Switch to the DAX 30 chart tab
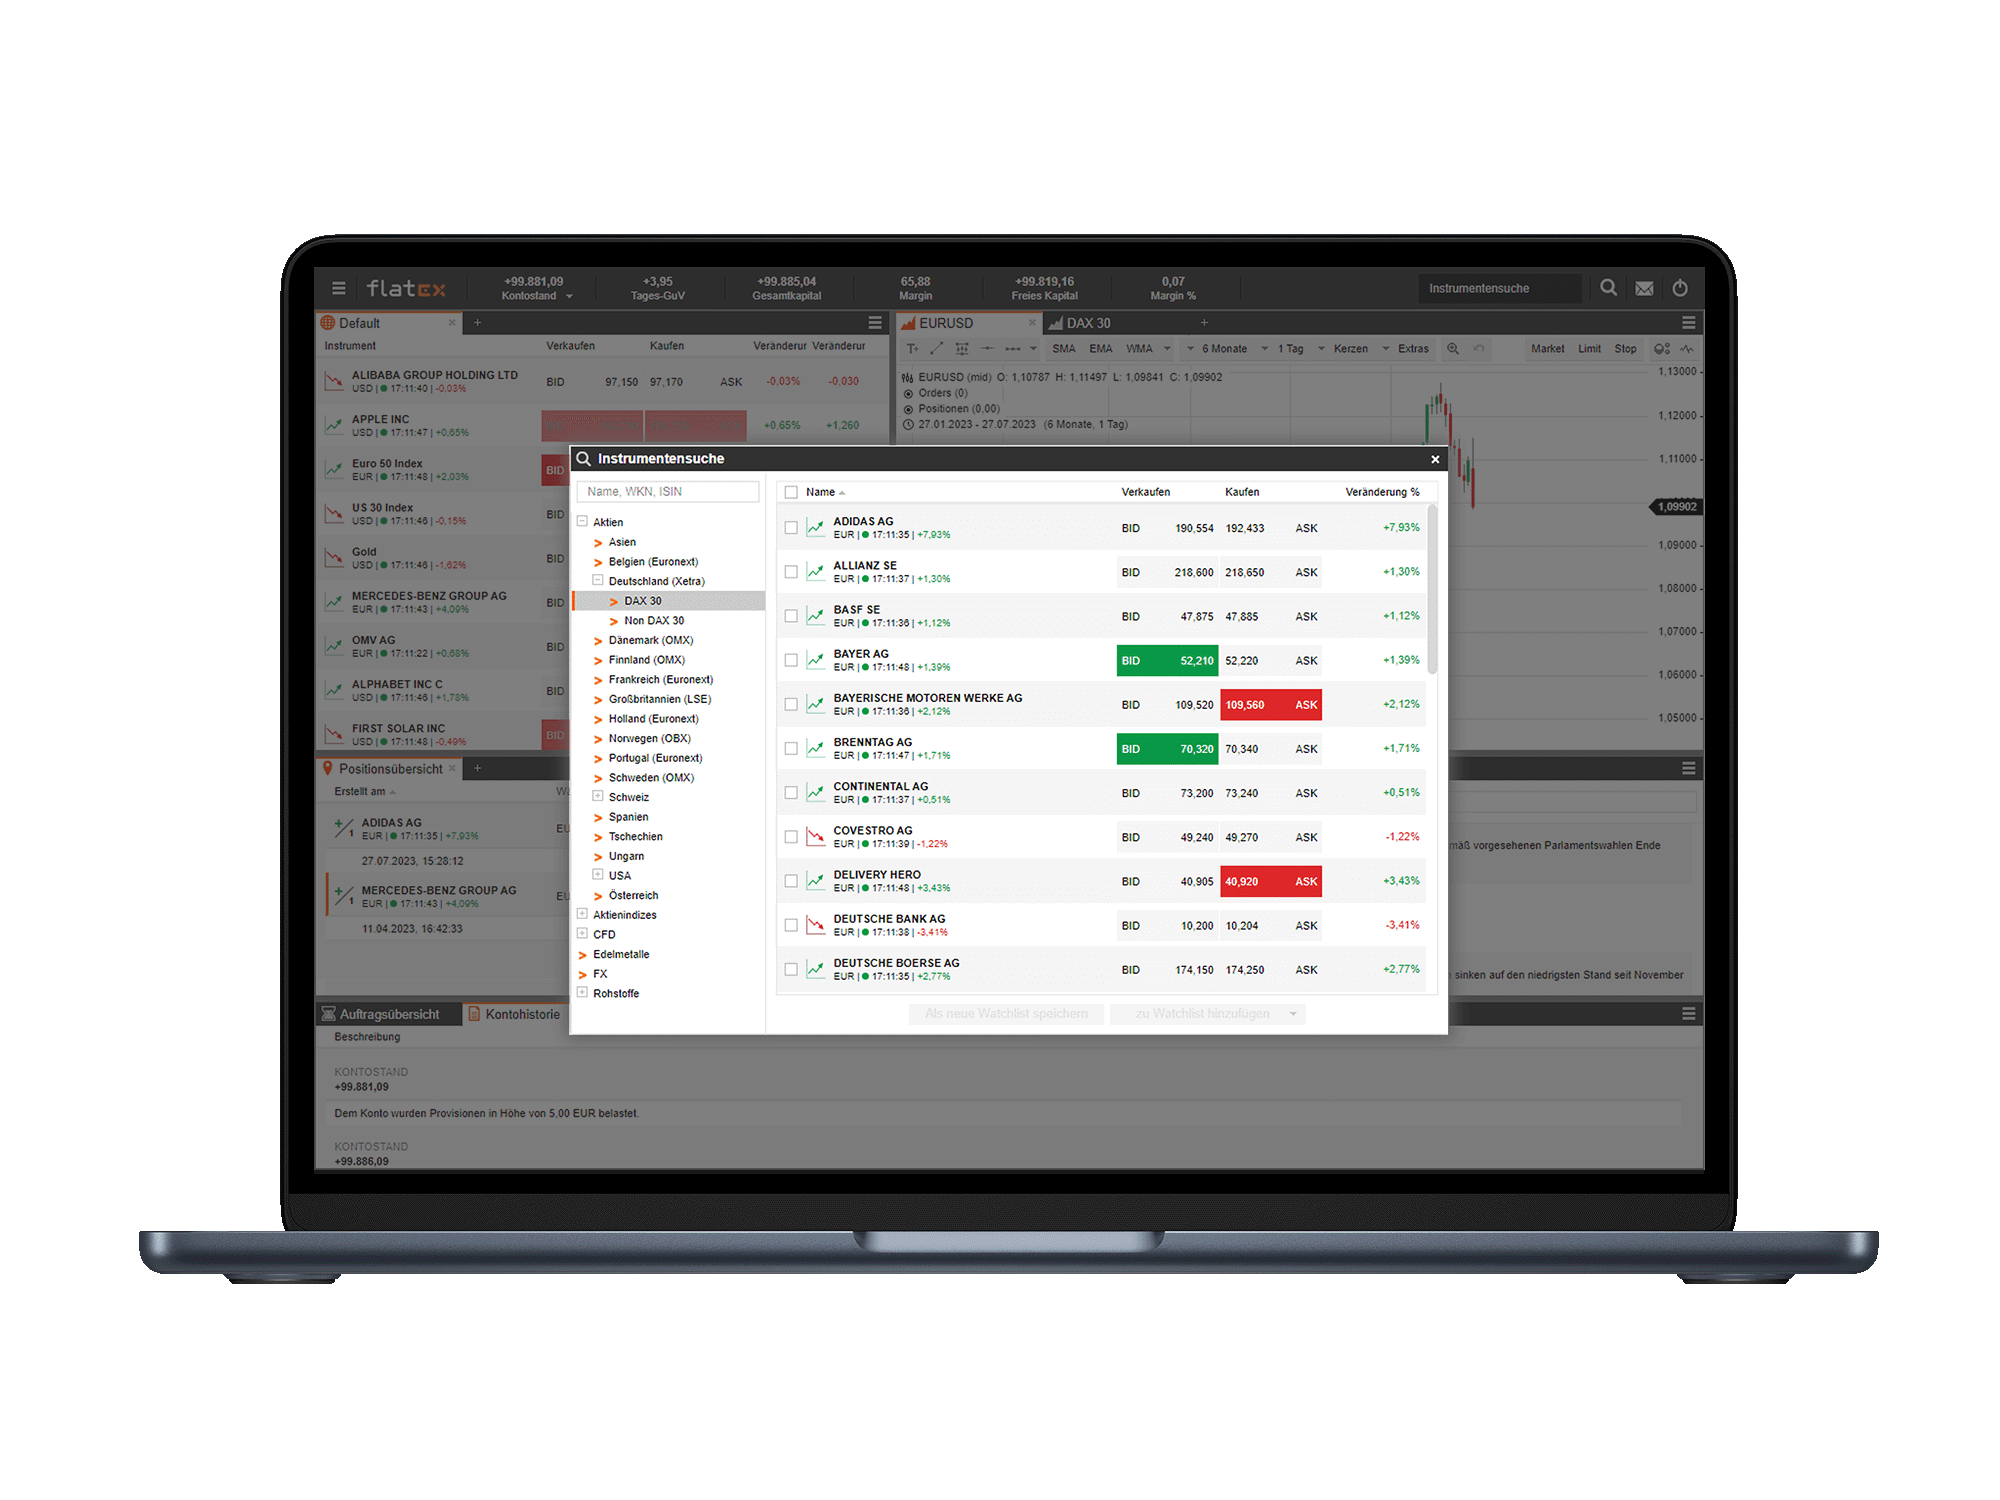2000x1500 pixels. [1088, 323]
